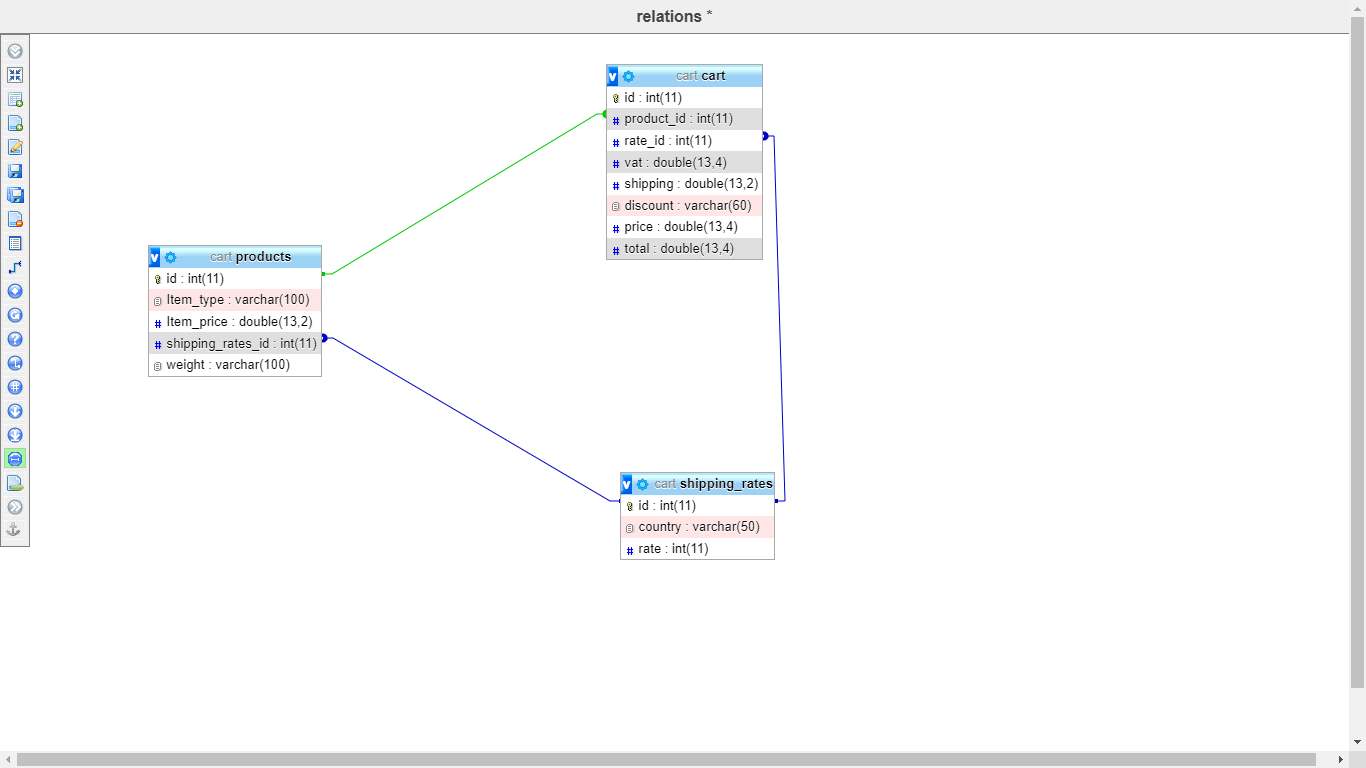
Task: Select the Create relationship tool
Action: [x=15, y=267]
